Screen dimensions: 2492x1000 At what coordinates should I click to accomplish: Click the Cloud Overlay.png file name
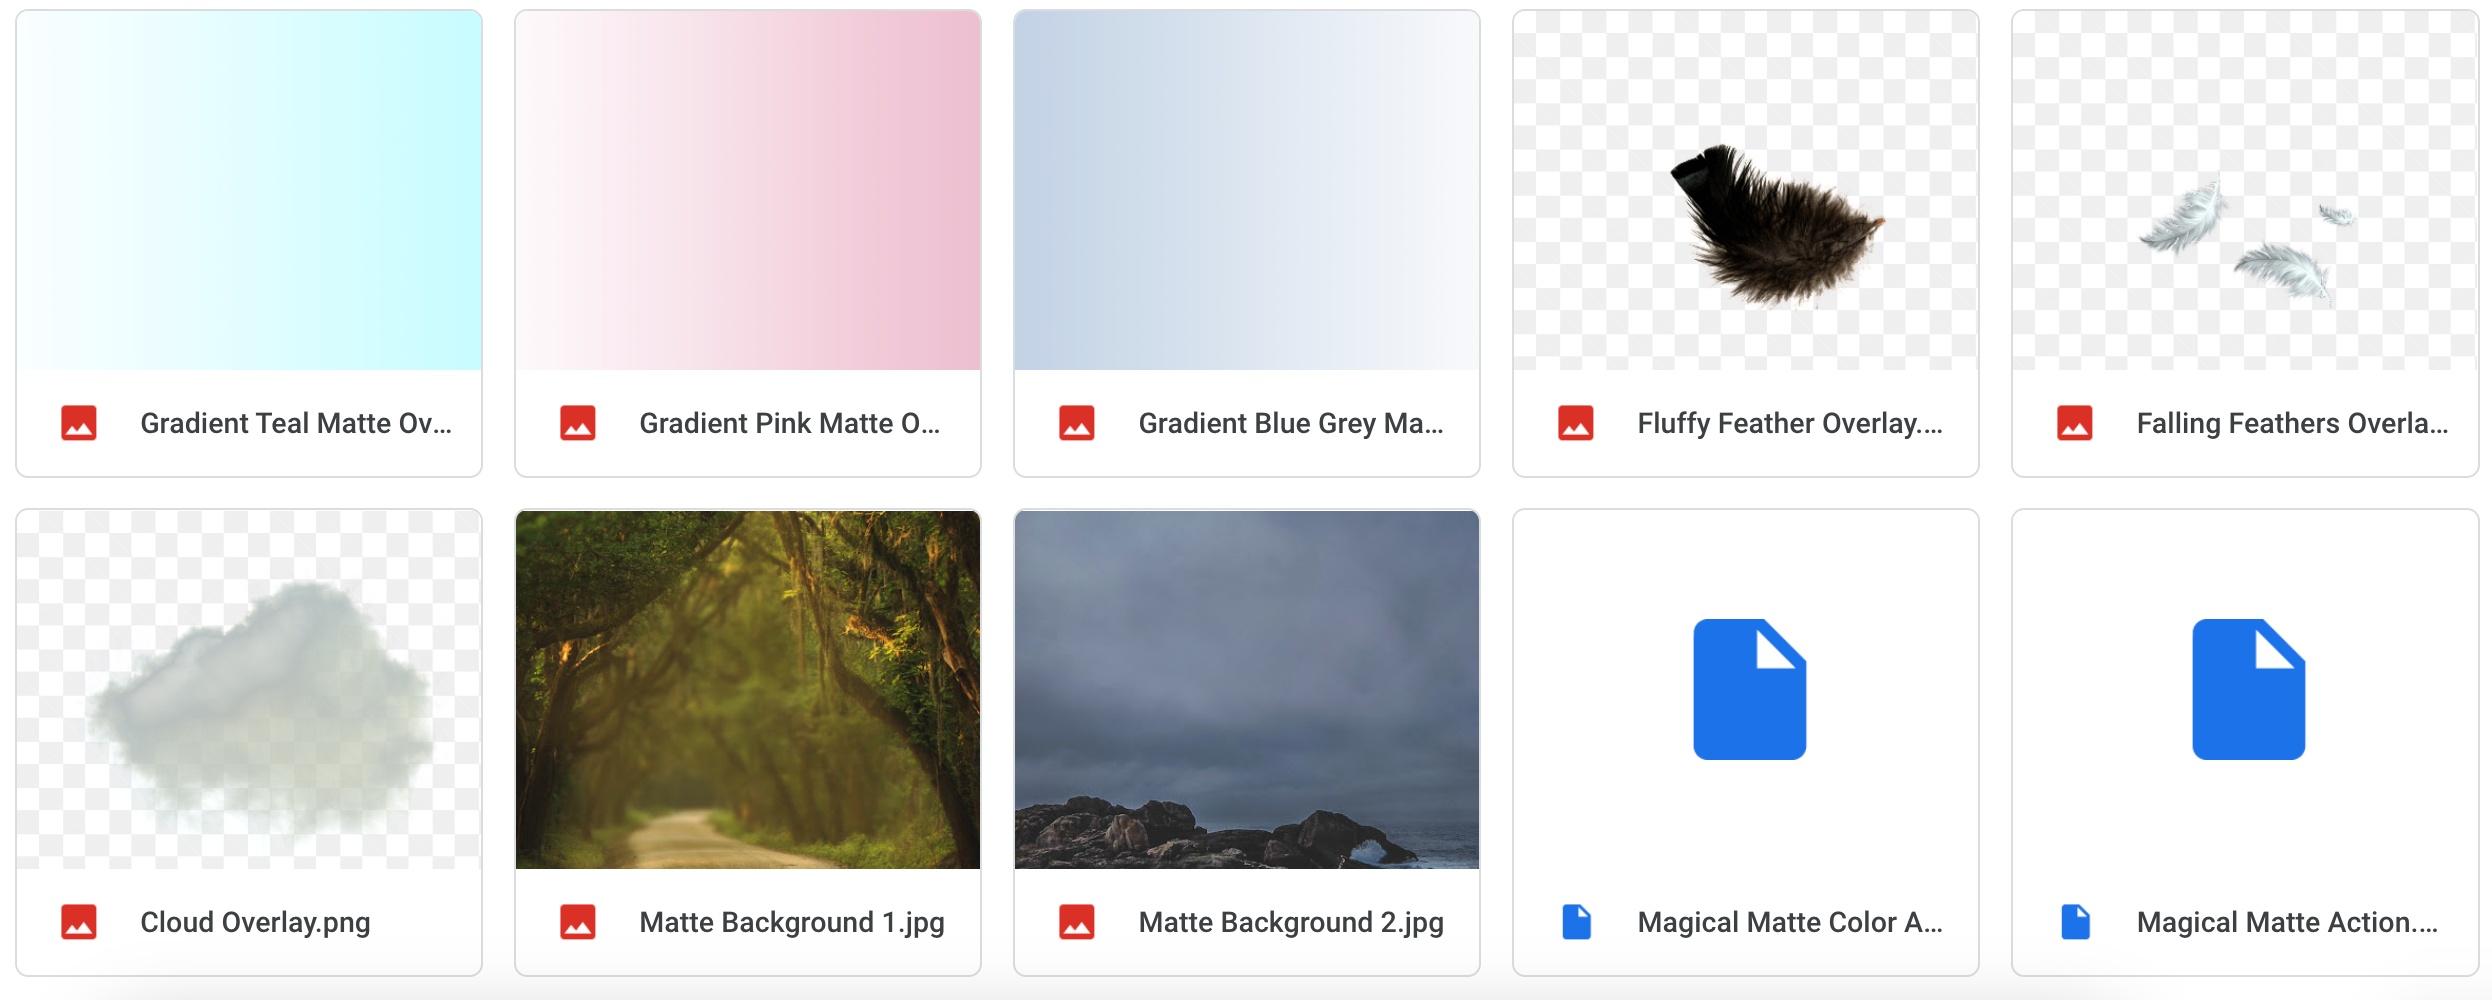click(255, 922)
